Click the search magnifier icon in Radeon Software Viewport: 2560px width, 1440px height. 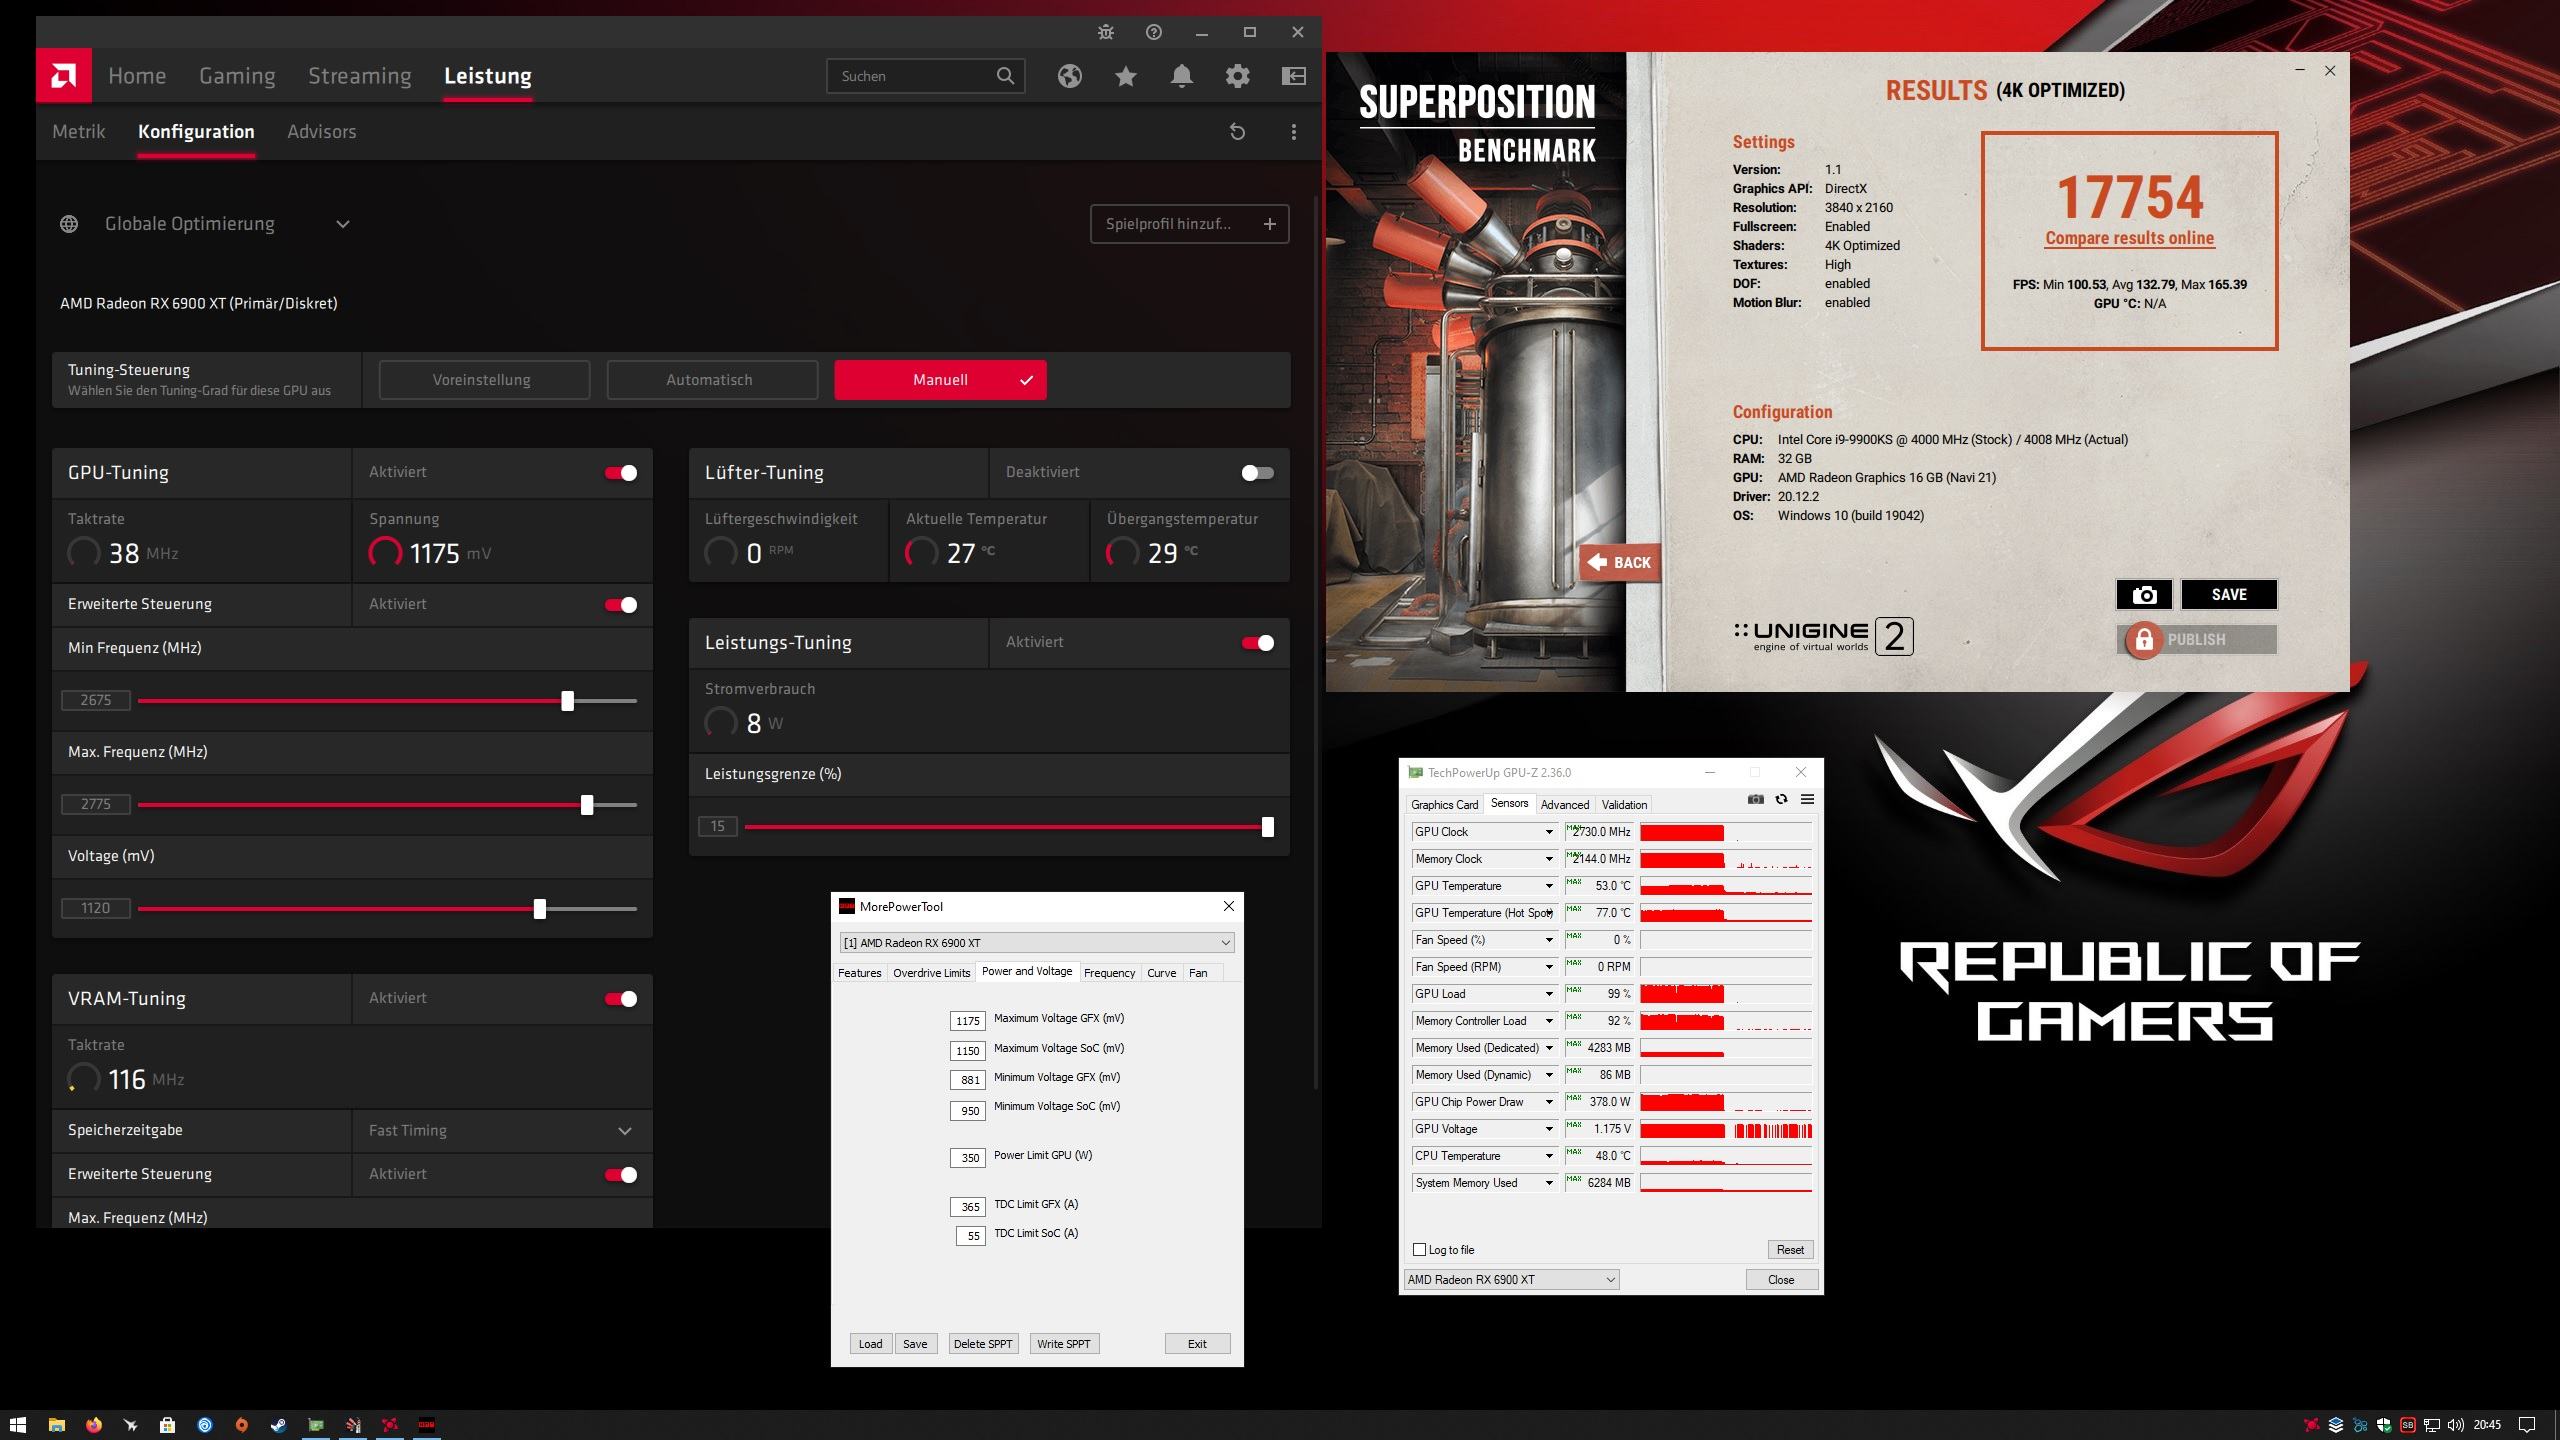(1005, 76)
